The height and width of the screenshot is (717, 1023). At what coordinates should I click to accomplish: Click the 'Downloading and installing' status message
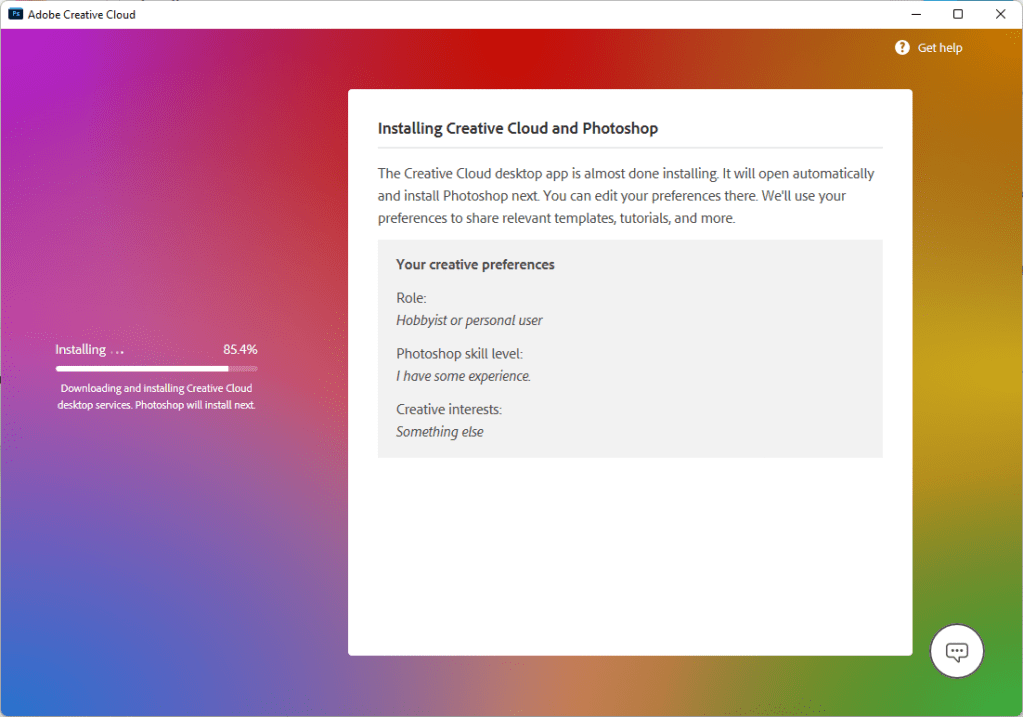tap(156, 396)
